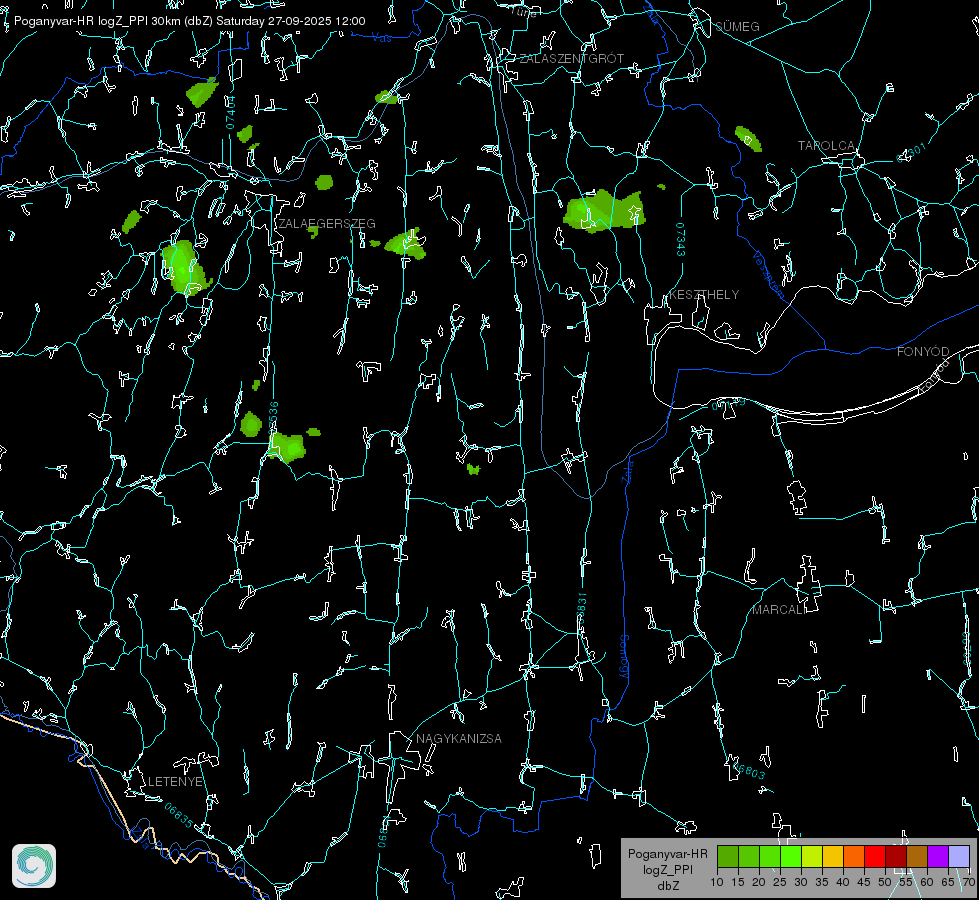
Task: Click the Poganyvar-HR legend label
Action: tap(667, 854)
